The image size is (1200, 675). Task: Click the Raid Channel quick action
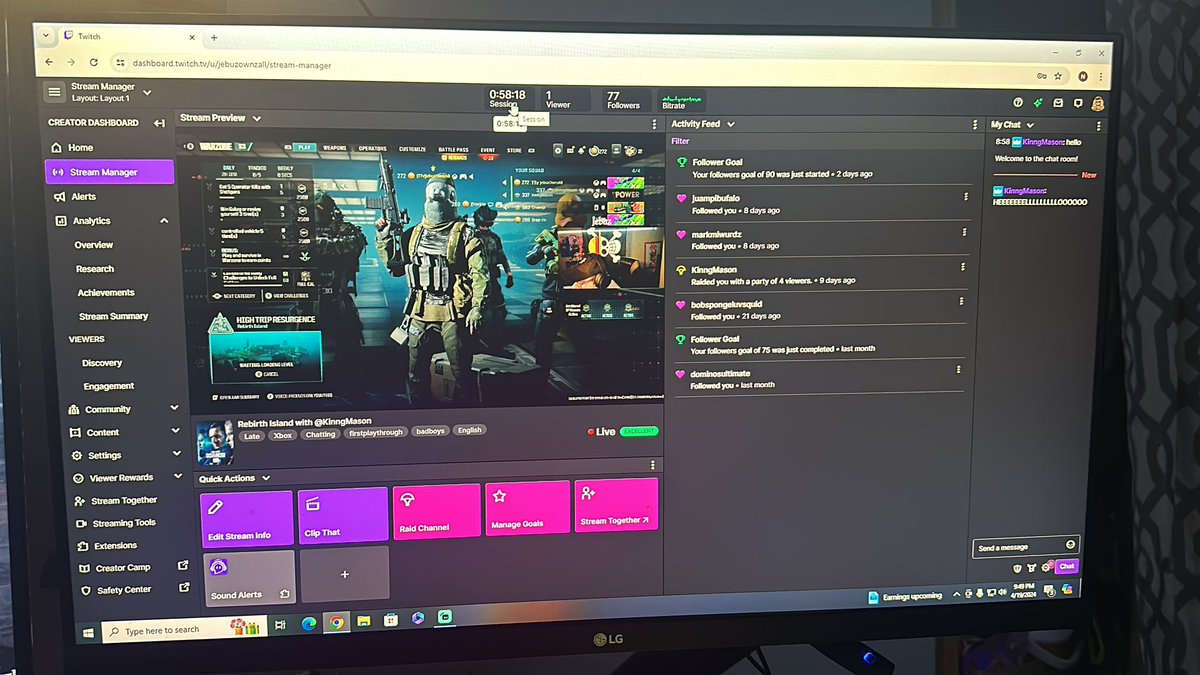pyautogui.click(x=437, y=512)
